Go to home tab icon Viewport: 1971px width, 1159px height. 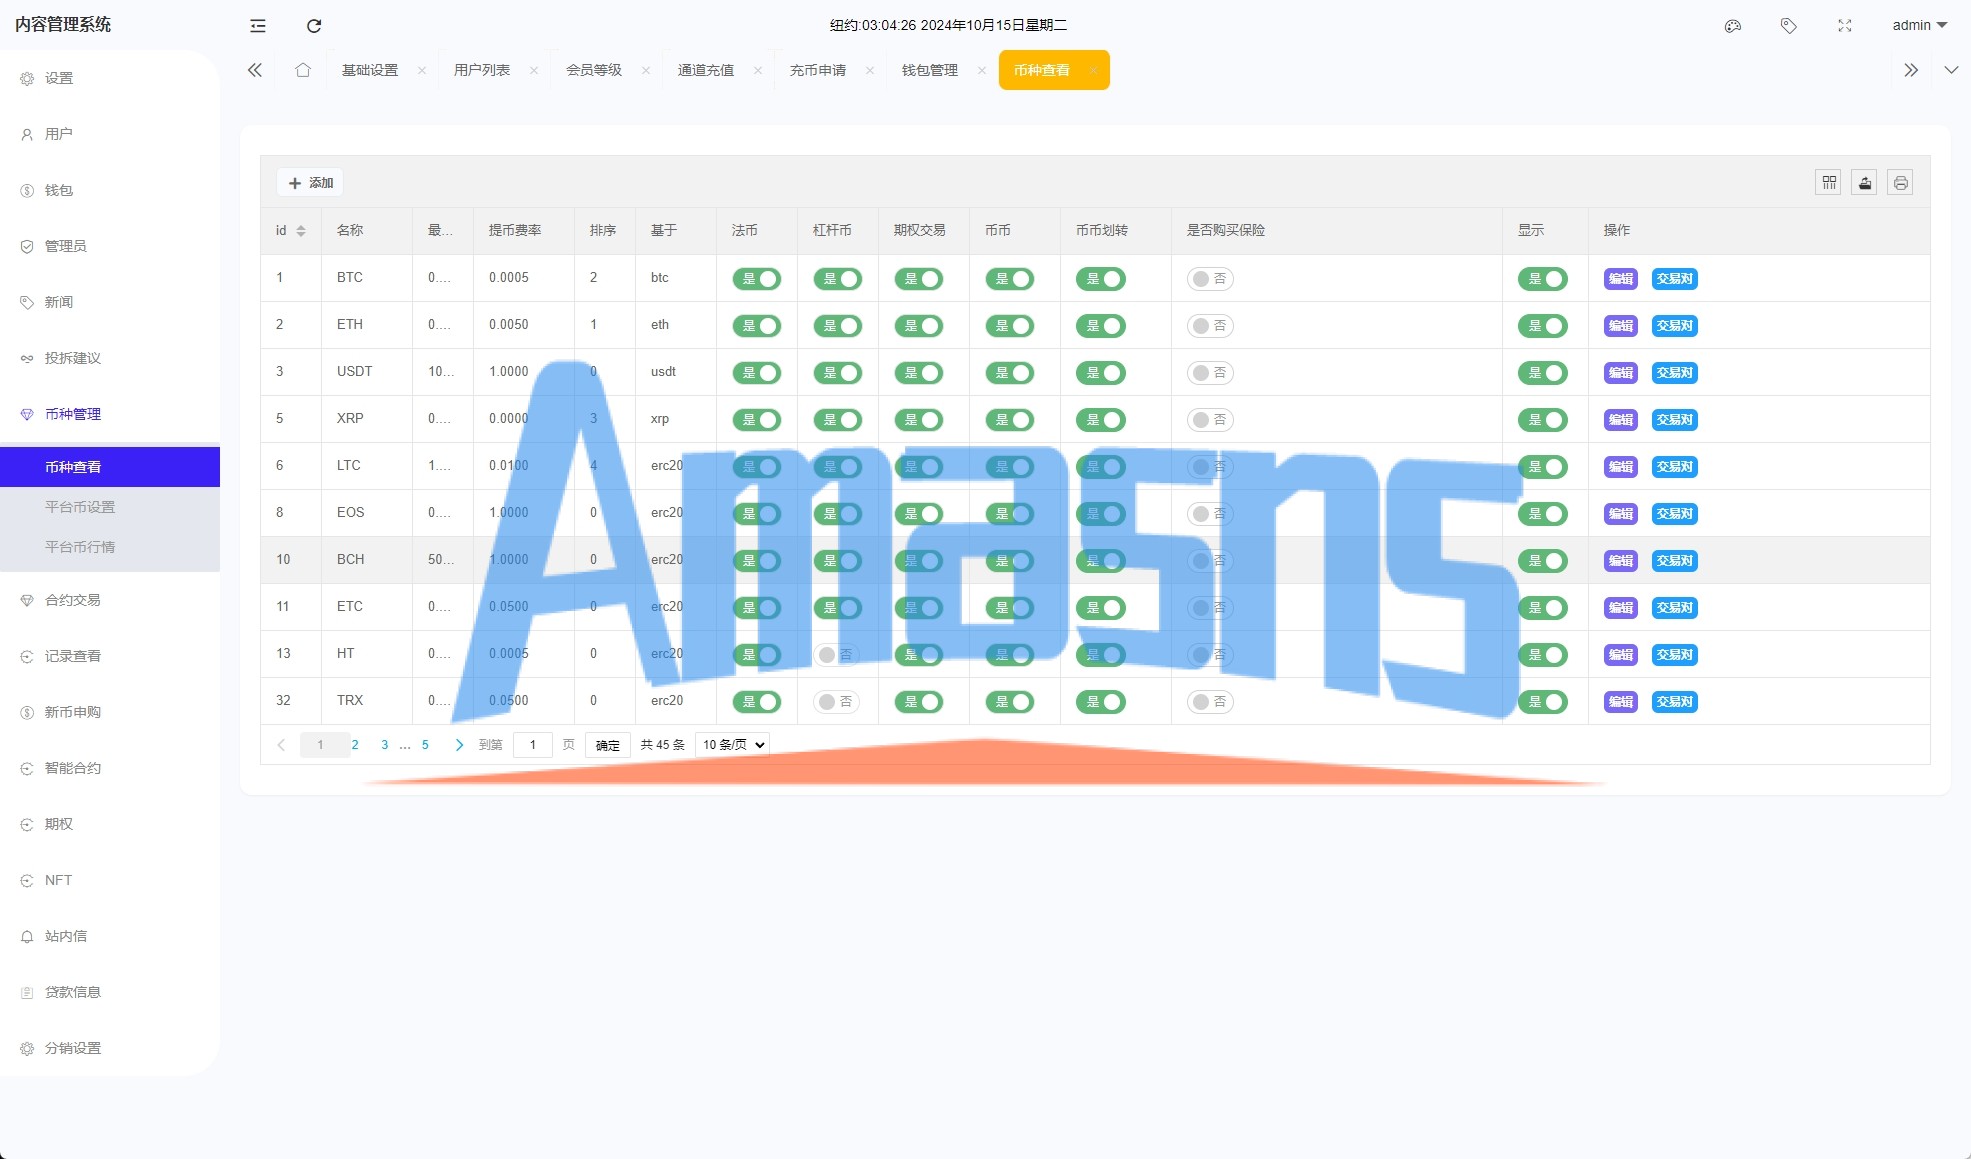[x=303, y=70]
